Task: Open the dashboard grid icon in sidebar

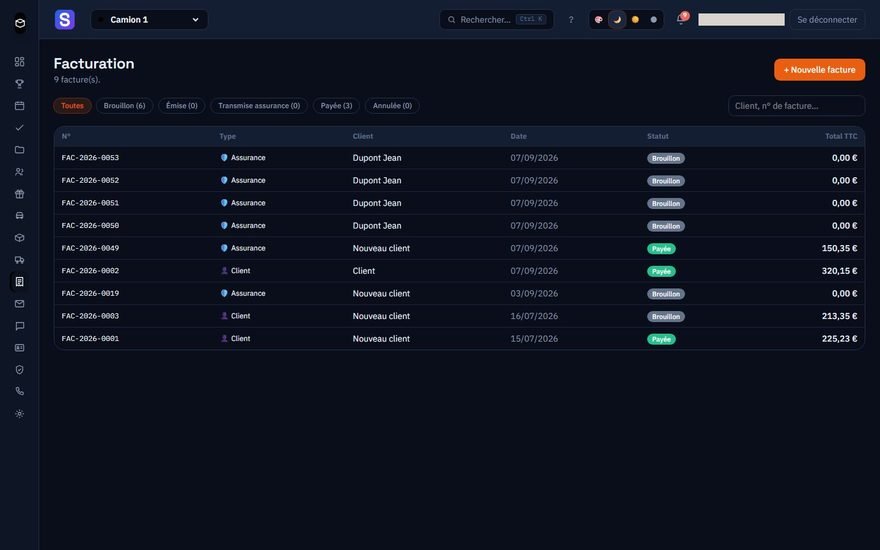Action: (x=20, y=62)
